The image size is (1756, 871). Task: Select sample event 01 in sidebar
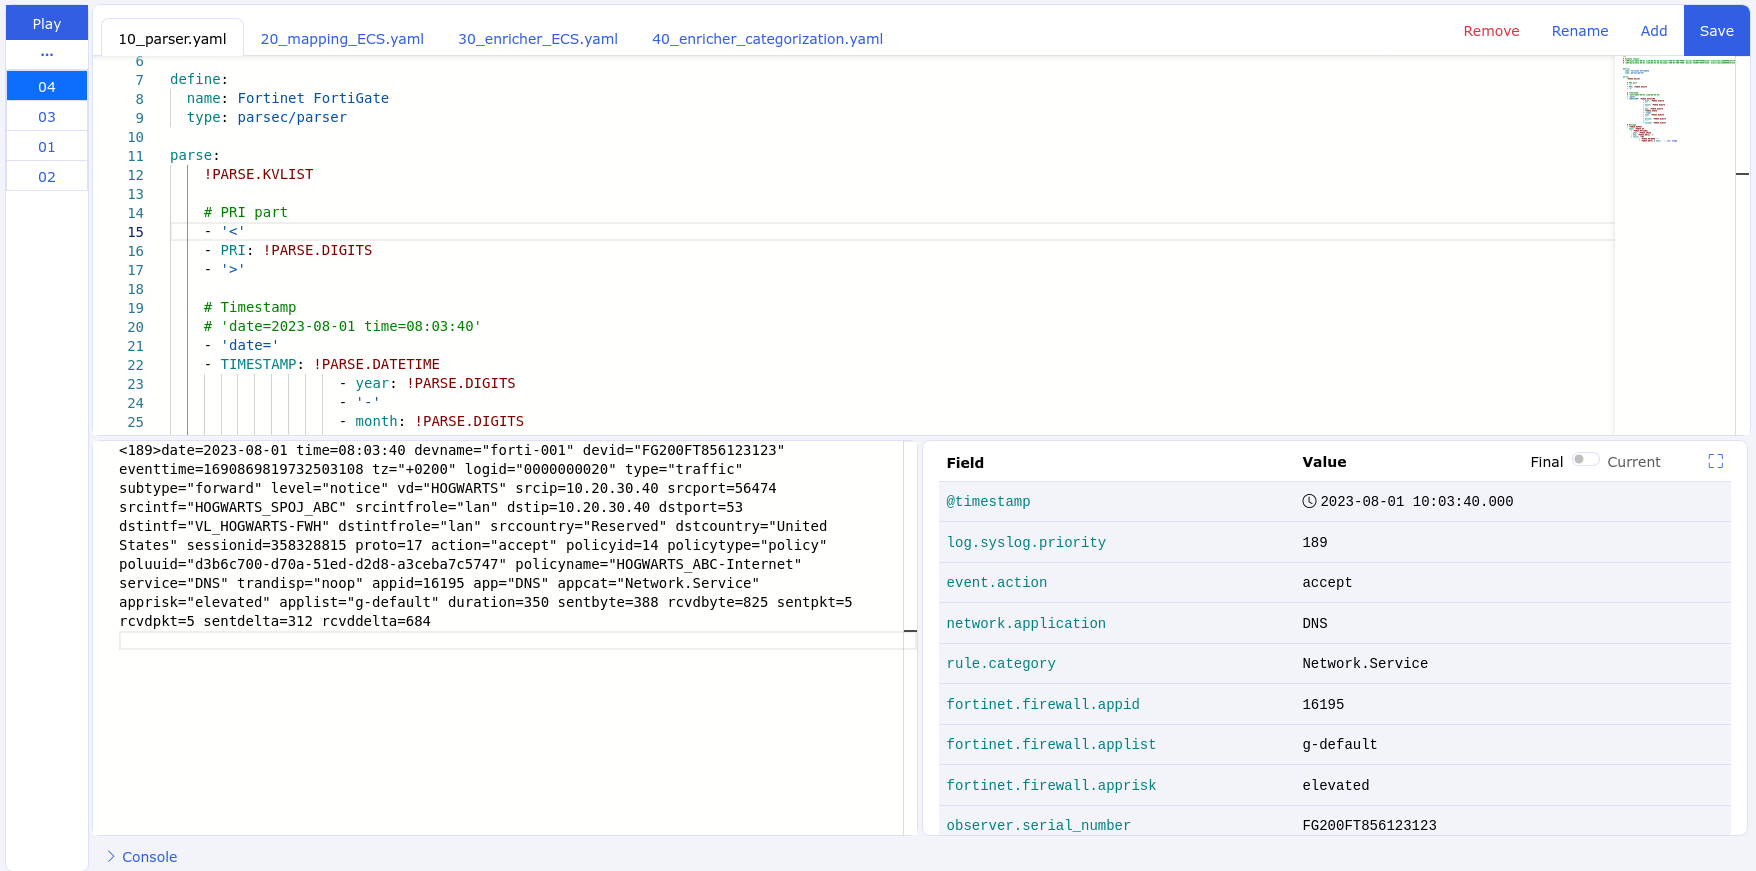tap(47, 146)
